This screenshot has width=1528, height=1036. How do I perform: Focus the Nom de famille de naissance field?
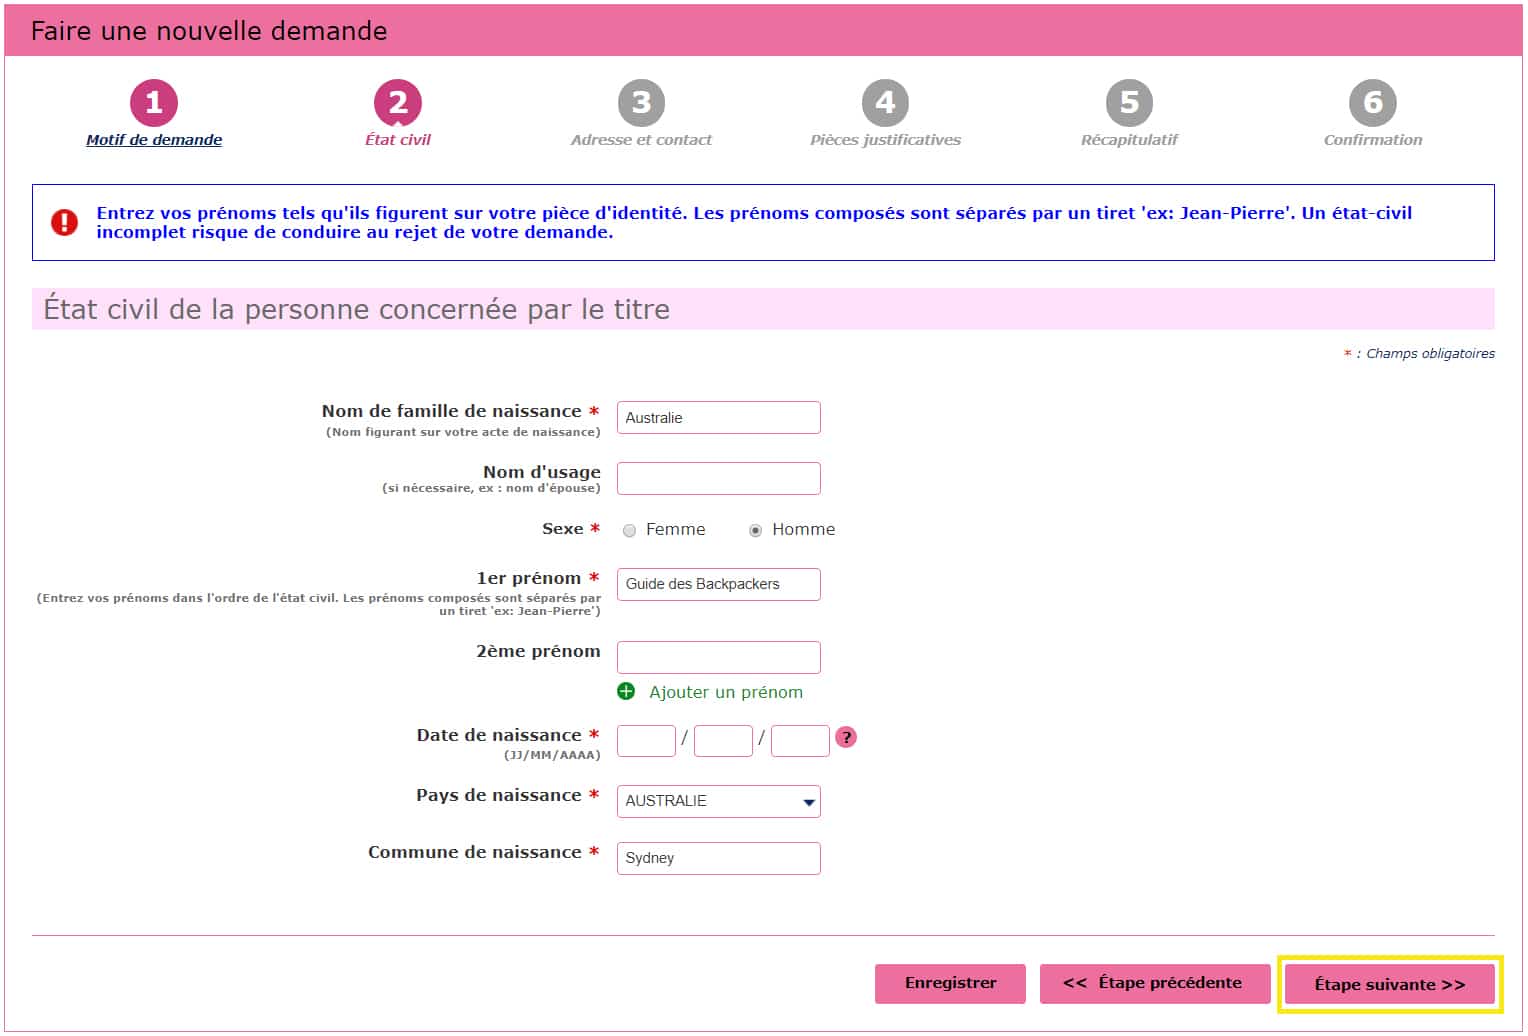(x=718, y=417)
